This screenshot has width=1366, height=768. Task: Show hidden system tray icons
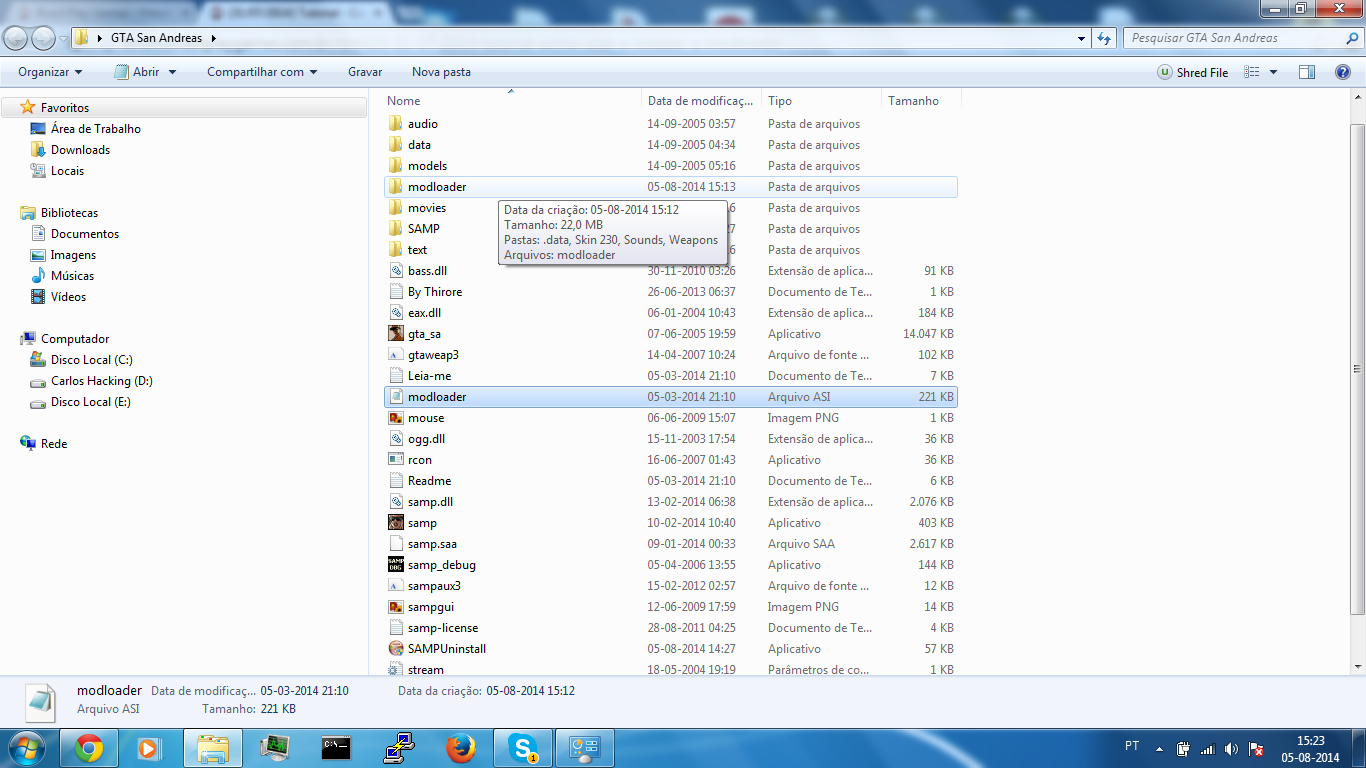click(x=1159, y=749)
